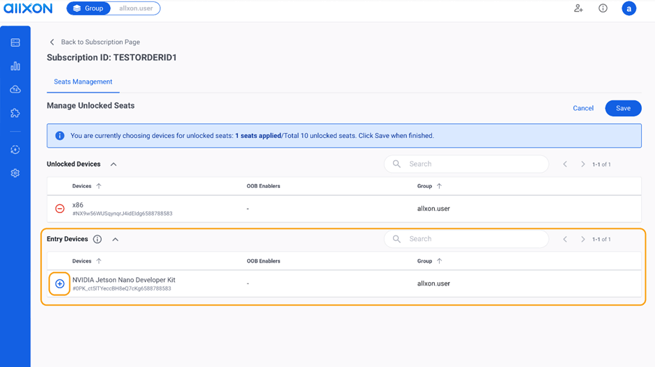Open the bar chart analytics sidebar icon
655x367 pixels.
pos(15,66)
